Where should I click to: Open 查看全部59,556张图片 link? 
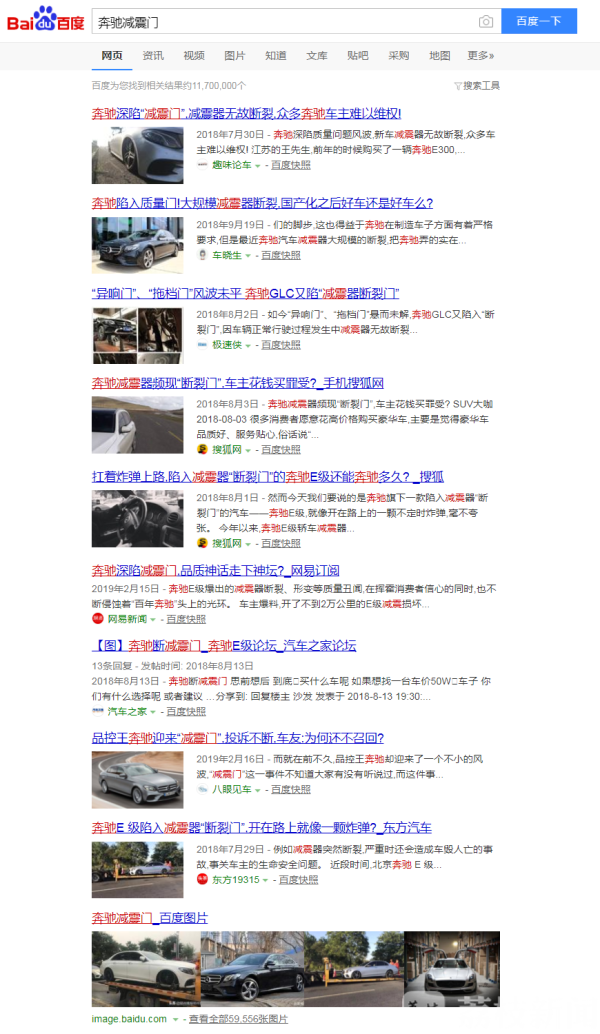pyautogui.click(x=238, y=1019)
